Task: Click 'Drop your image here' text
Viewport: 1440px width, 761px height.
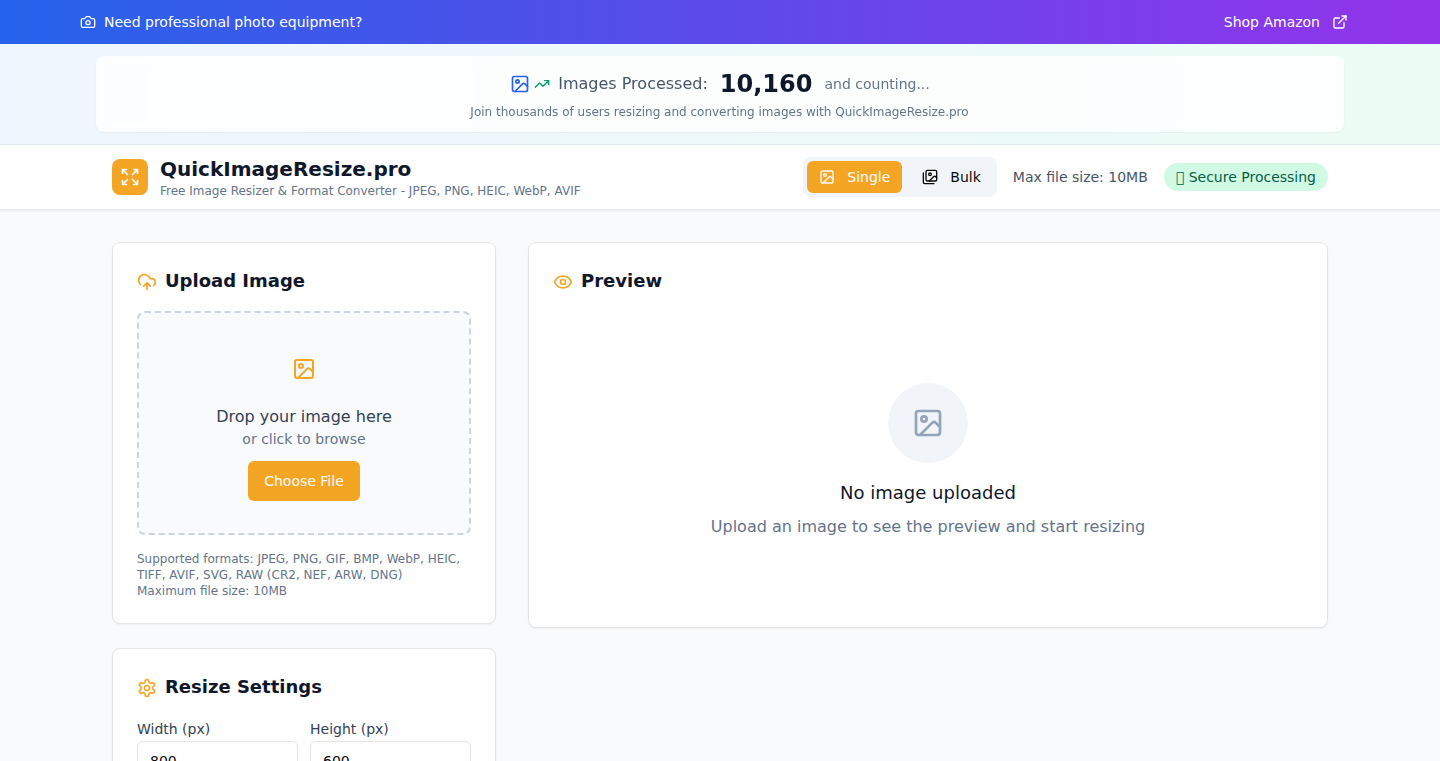Action: point(304,416)
